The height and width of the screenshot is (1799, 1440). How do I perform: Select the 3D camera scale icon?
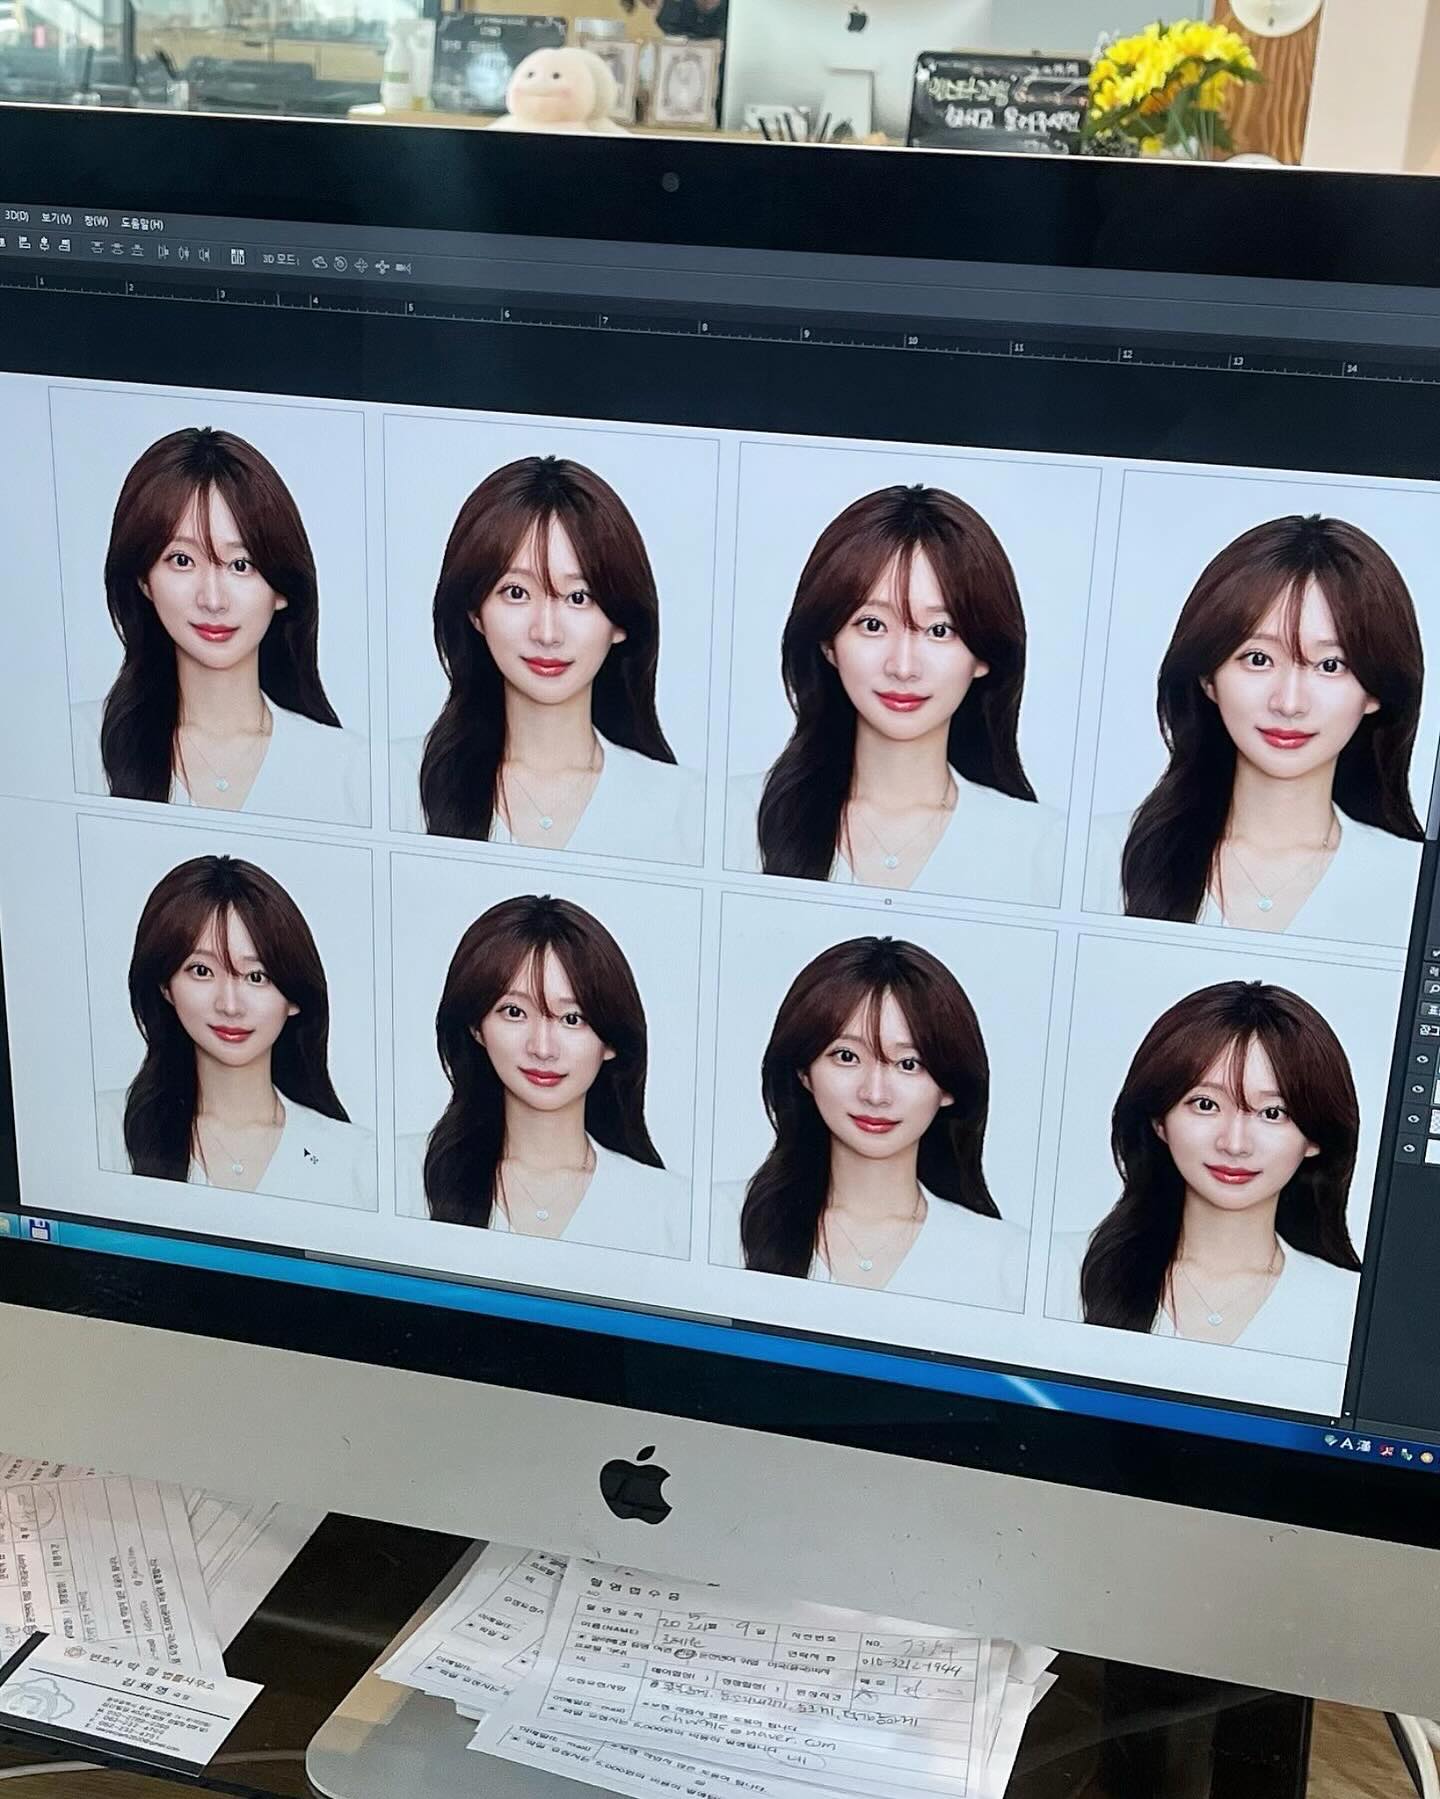click(x=403, y=268)
